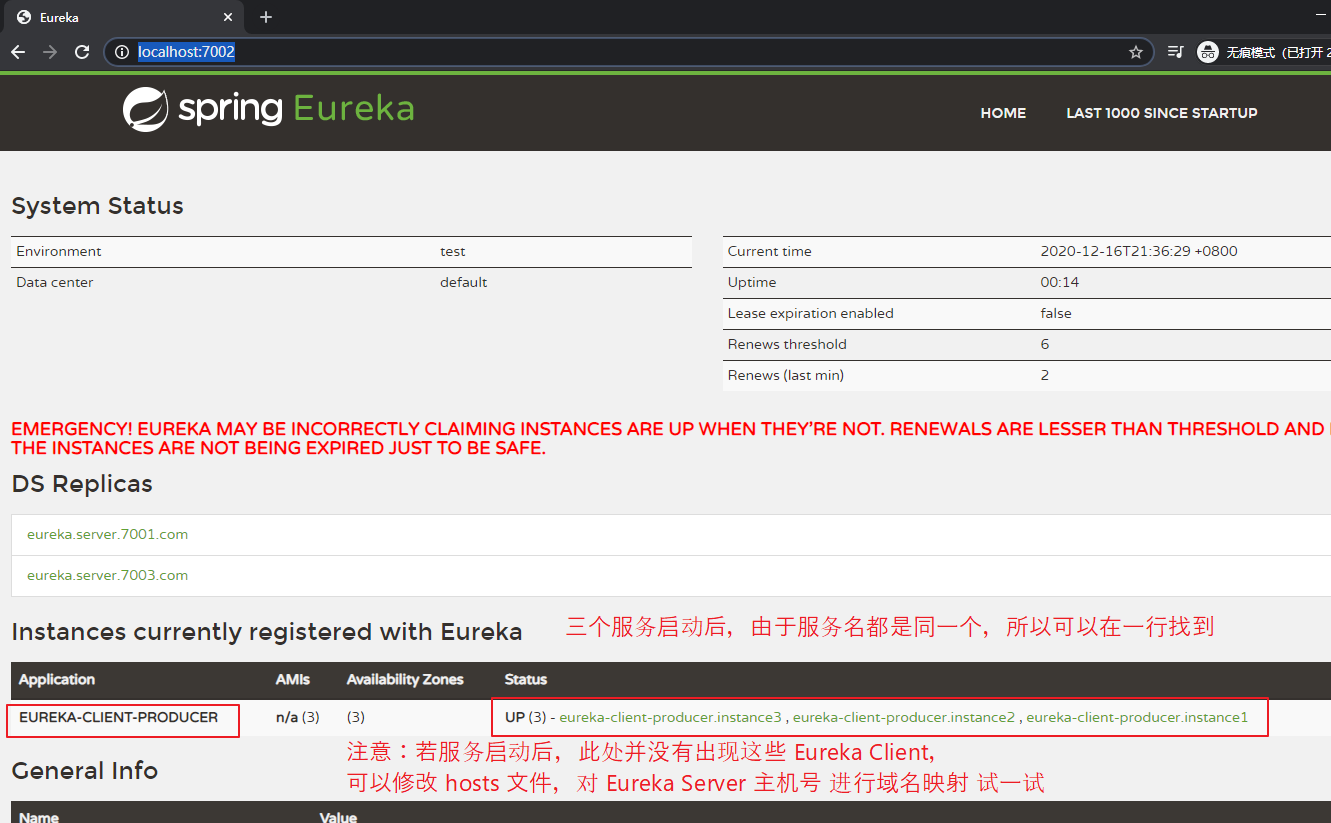The width and height of the screenshot is (1331, 823).
Task: Select the Eureka browser tab
Action: [124, 17]
